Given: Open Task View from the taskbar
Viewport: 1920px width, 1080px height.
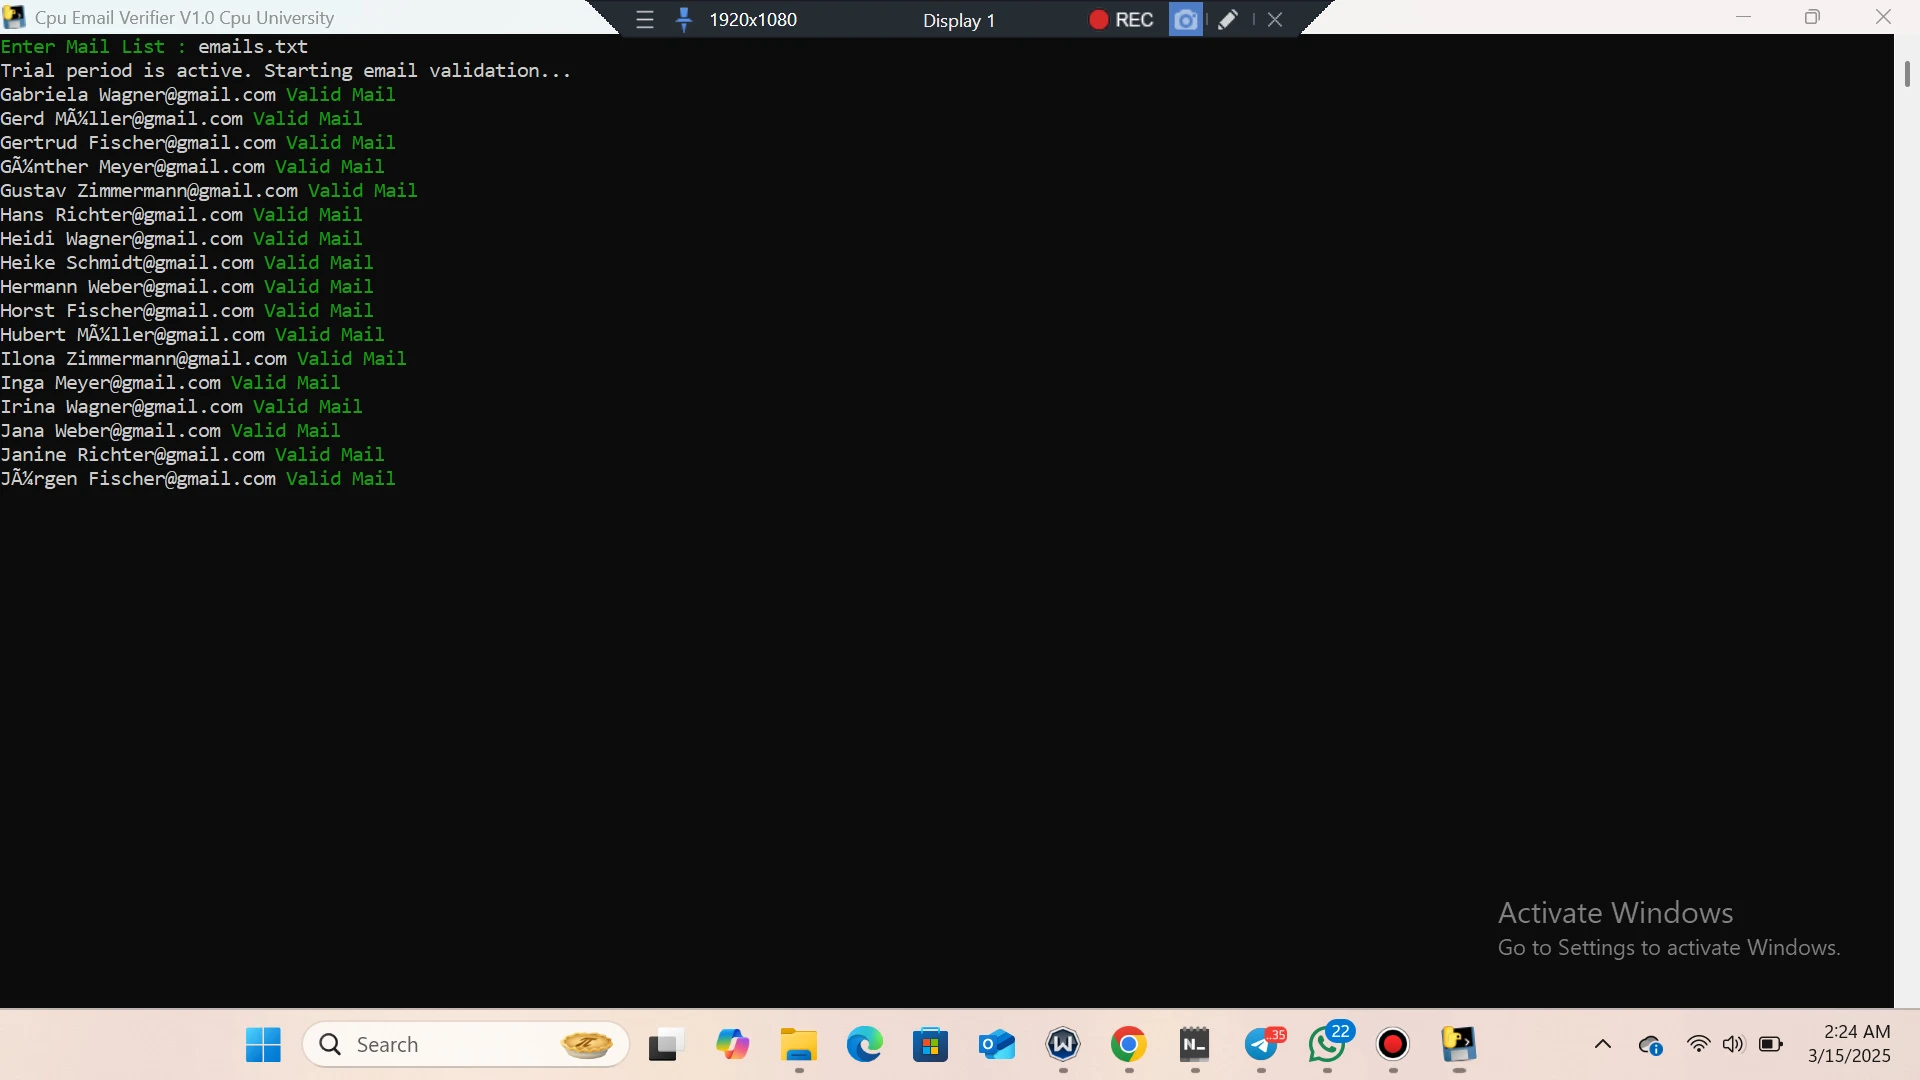Looking at the screenshot, I should [x=665, y=1045].
